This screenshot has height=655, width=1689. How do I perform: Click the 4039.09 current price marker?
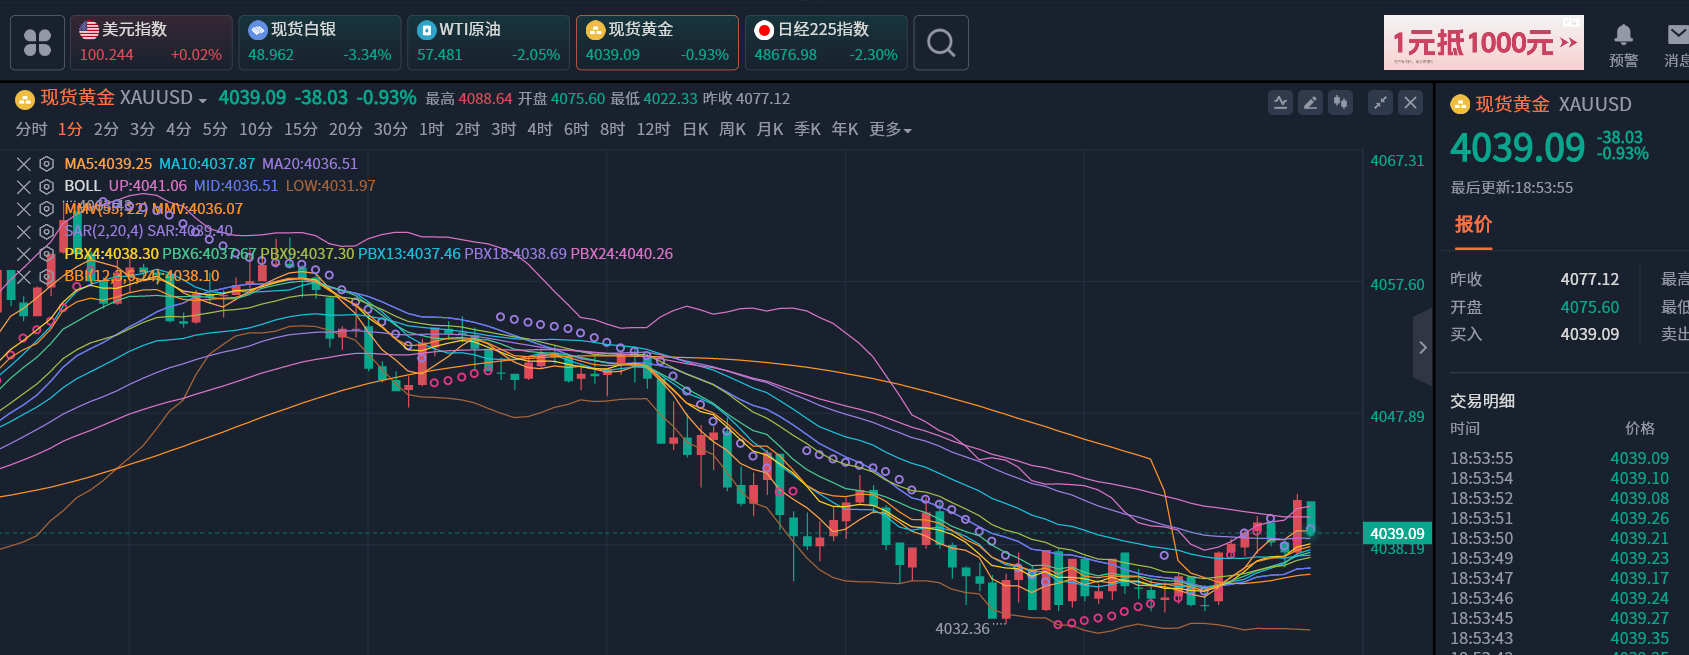point(1397,534)
